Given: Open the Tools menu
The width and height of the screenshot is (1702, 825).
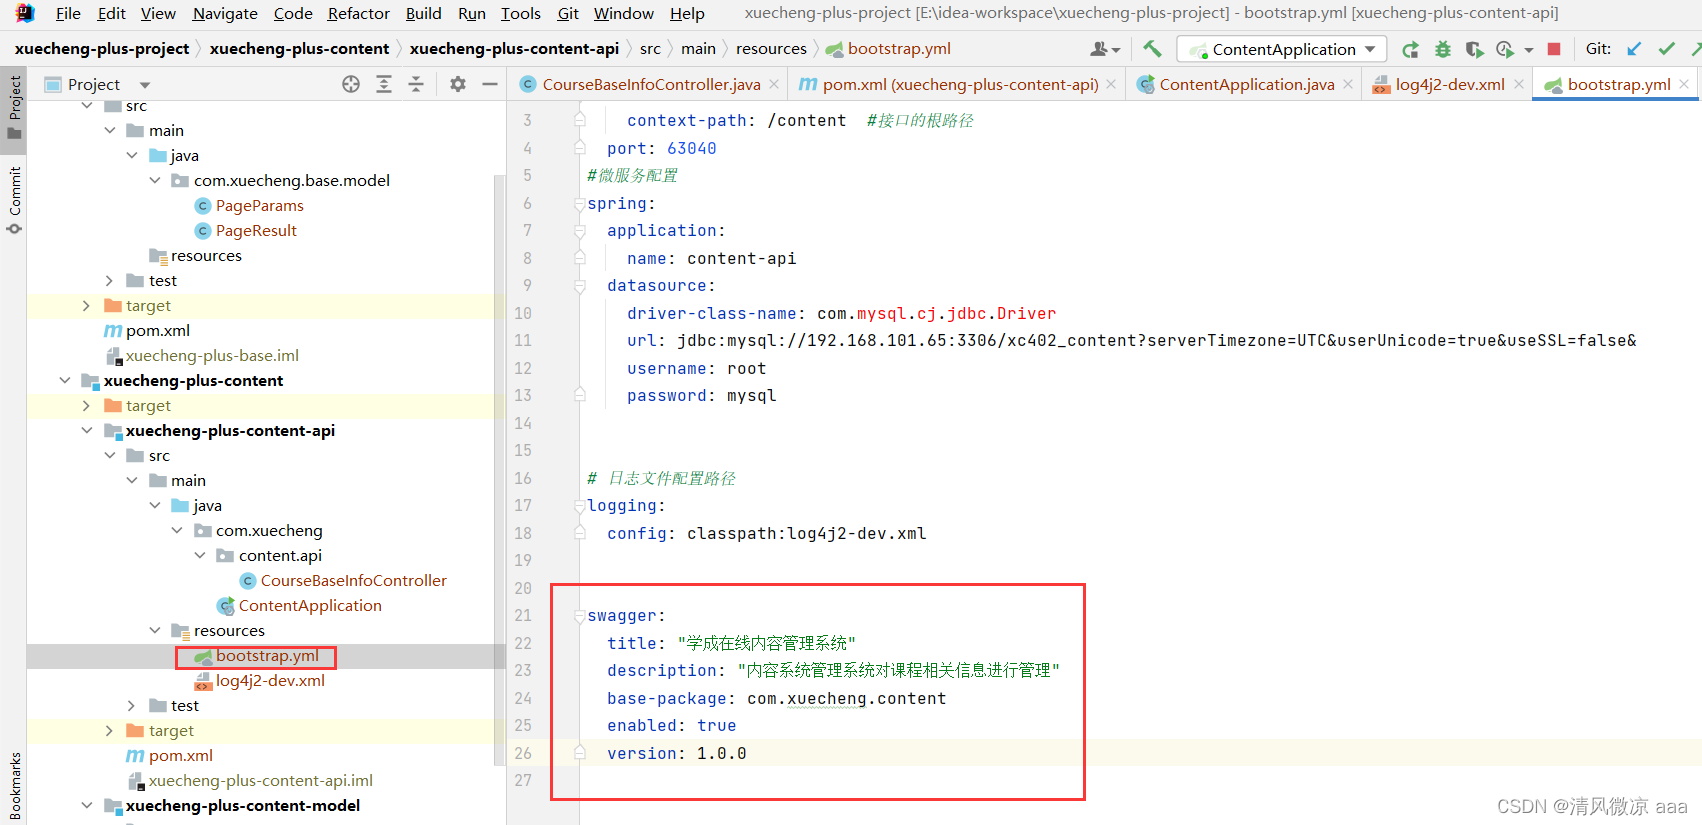Looking at the screenshot, I should coord(520,13).
